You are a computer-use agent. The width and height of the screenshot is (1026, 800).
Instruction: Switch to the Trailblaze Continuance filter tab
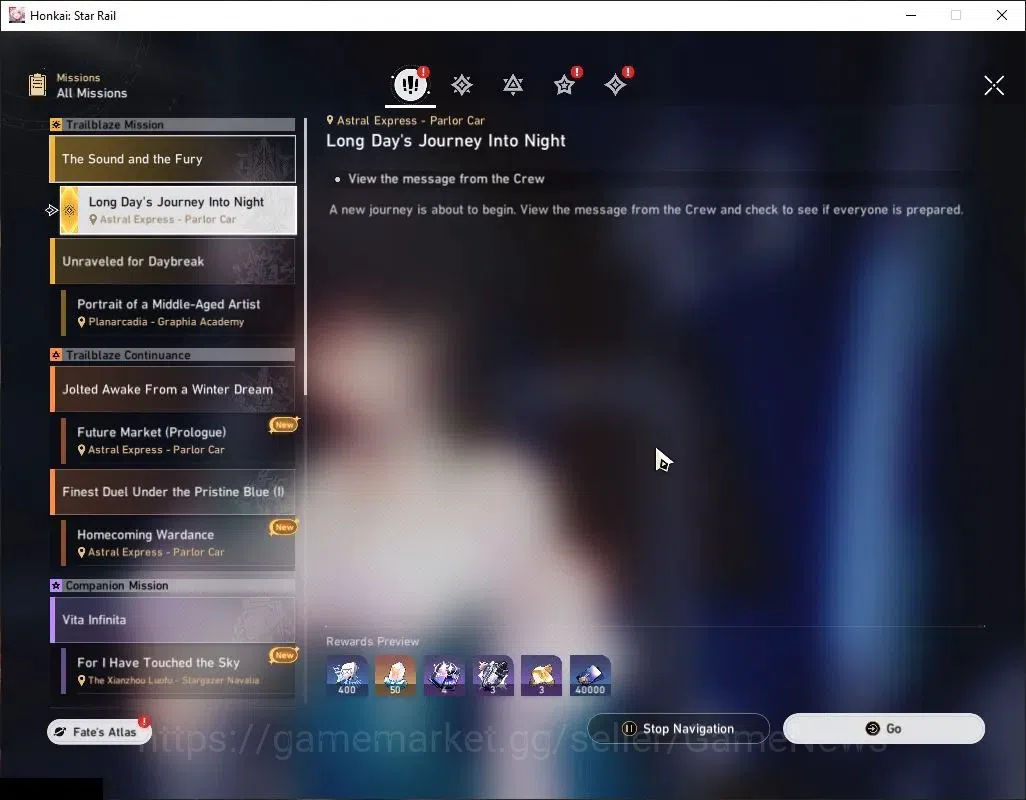point(513,84)
